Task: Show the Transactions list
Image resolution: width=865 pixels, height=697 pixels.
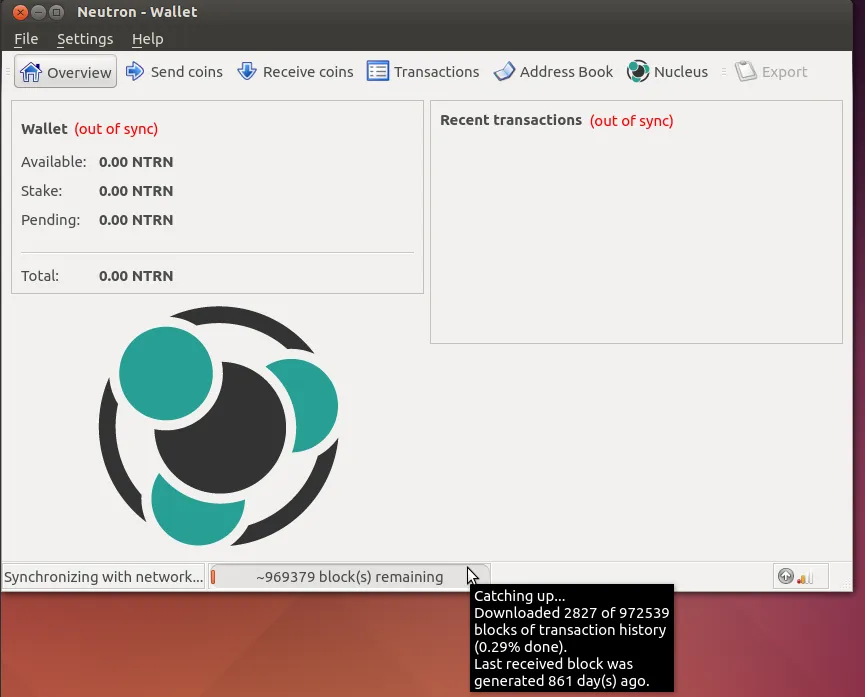Action: [423, 72]
